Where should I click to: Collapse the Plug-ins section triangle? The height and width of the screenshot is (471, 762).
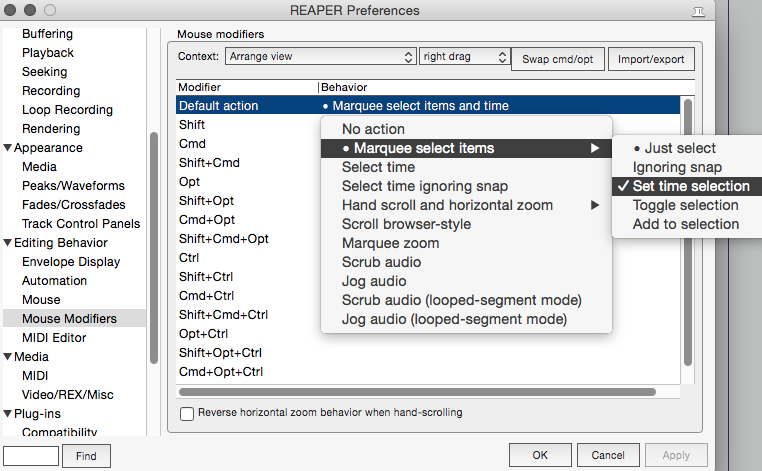[x=8, y=414]
